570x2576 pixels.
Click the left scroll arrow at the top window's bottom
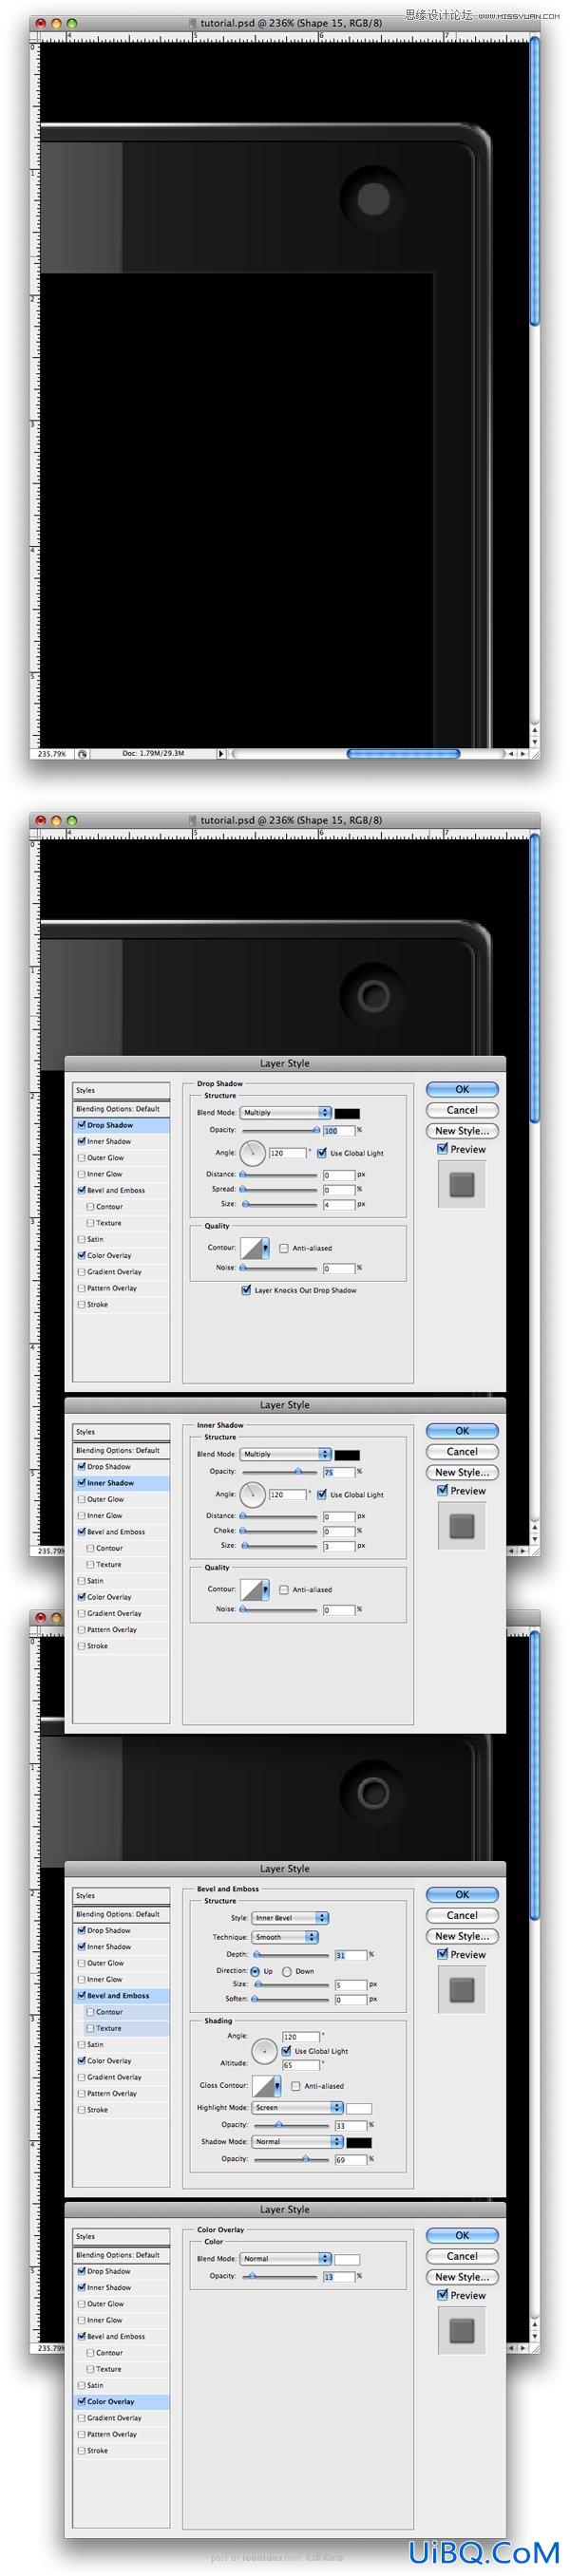point(511,753)
